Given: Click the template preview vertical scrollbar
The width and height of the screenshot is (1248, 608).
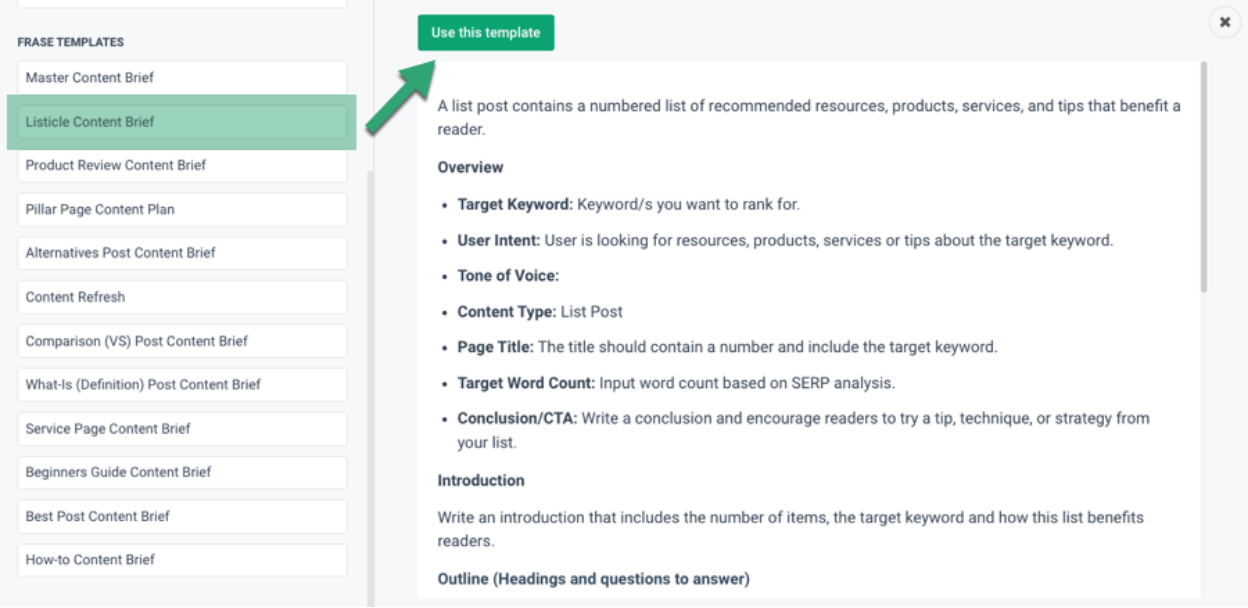Looking at the screenshot, I should point(1204,178).
